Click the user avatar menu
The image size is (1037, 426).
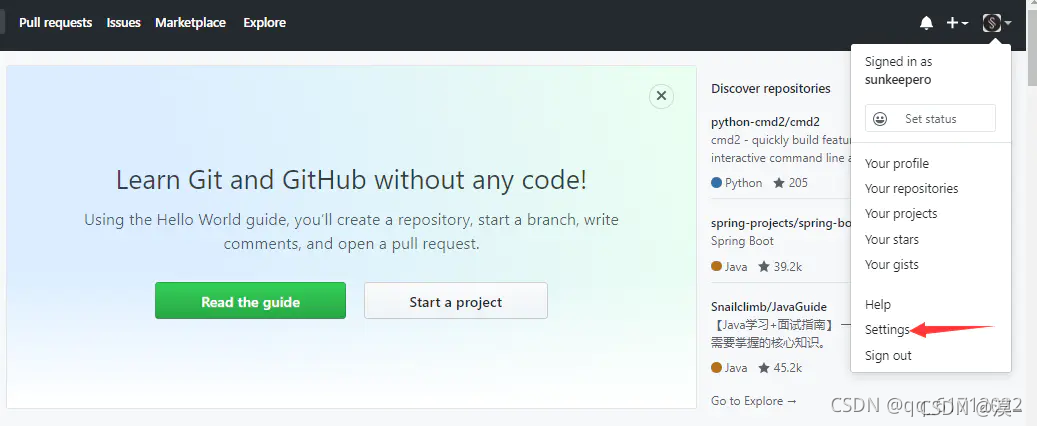[x=997, y=23]
